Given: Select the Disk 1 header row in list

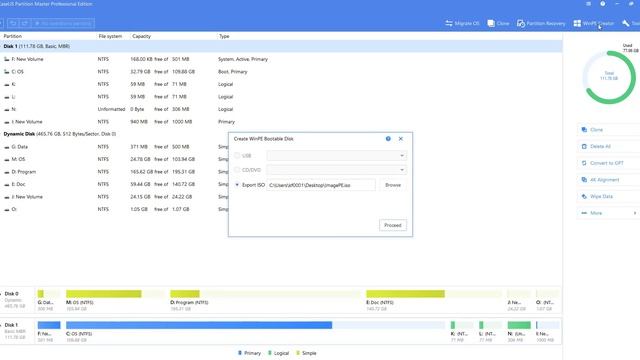Looking at the screenshot, I should click(281, 47).
